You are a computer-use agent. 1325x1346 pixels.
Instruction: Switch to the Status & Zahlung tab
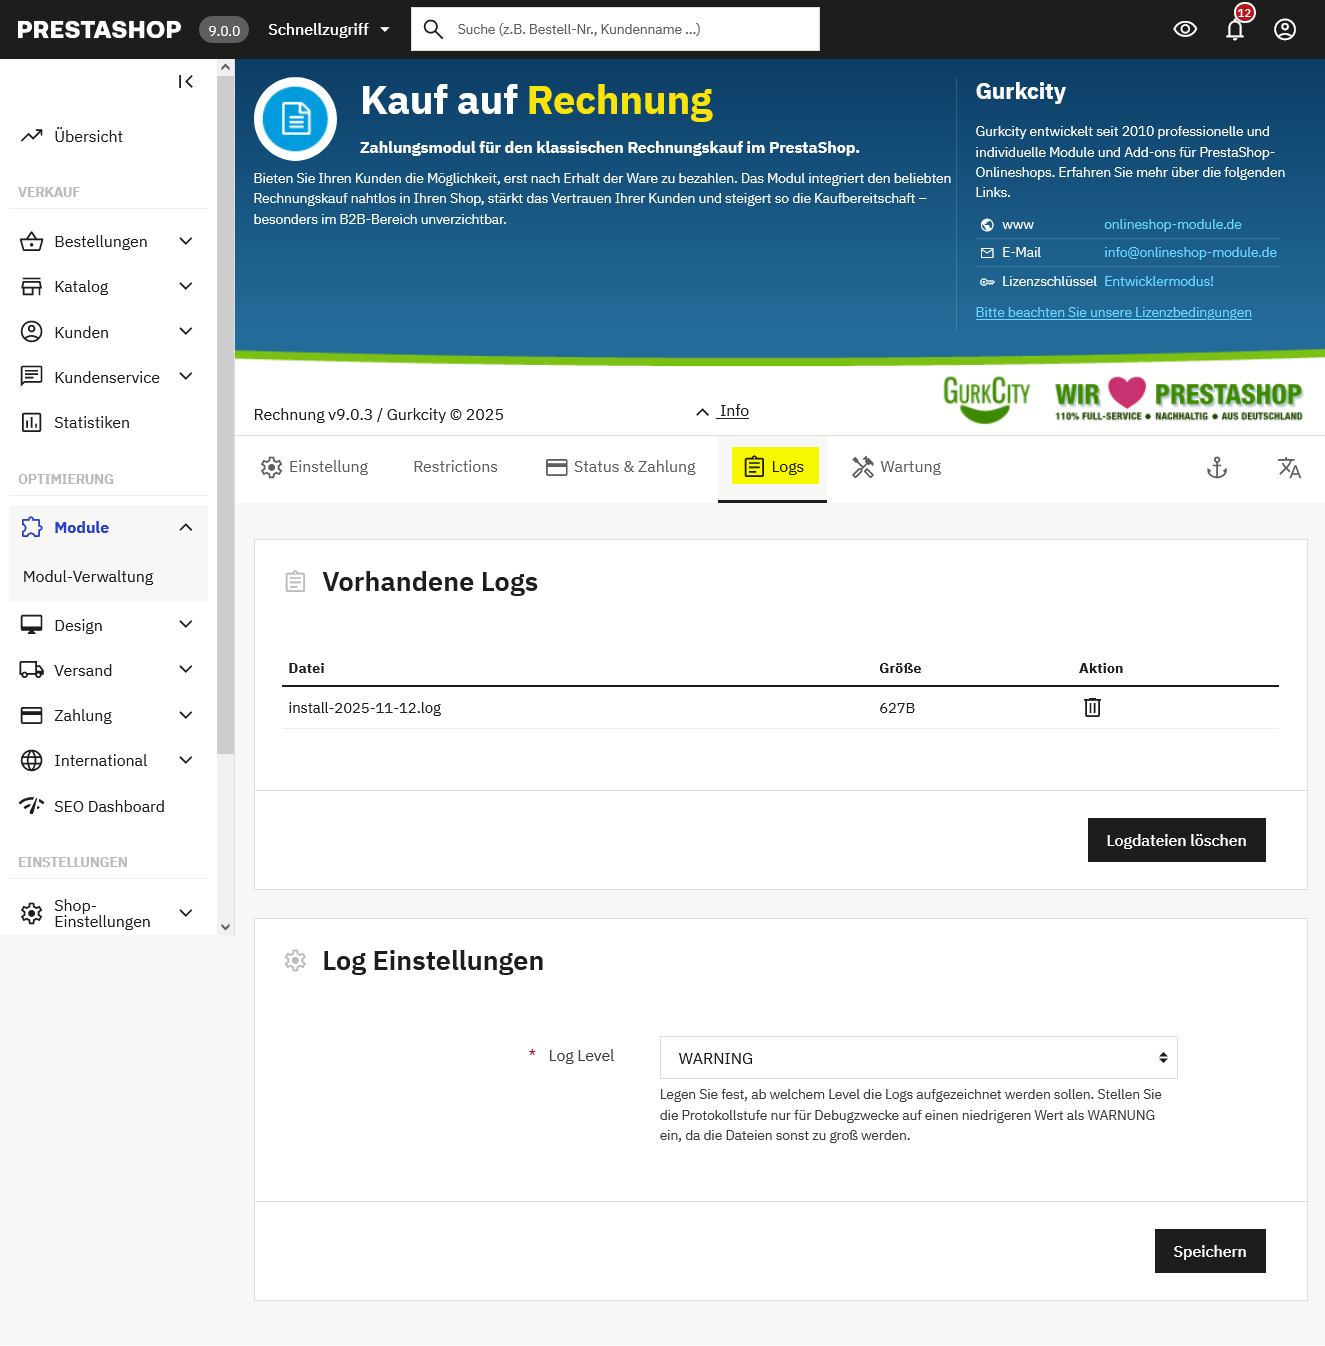click(621, 467)
